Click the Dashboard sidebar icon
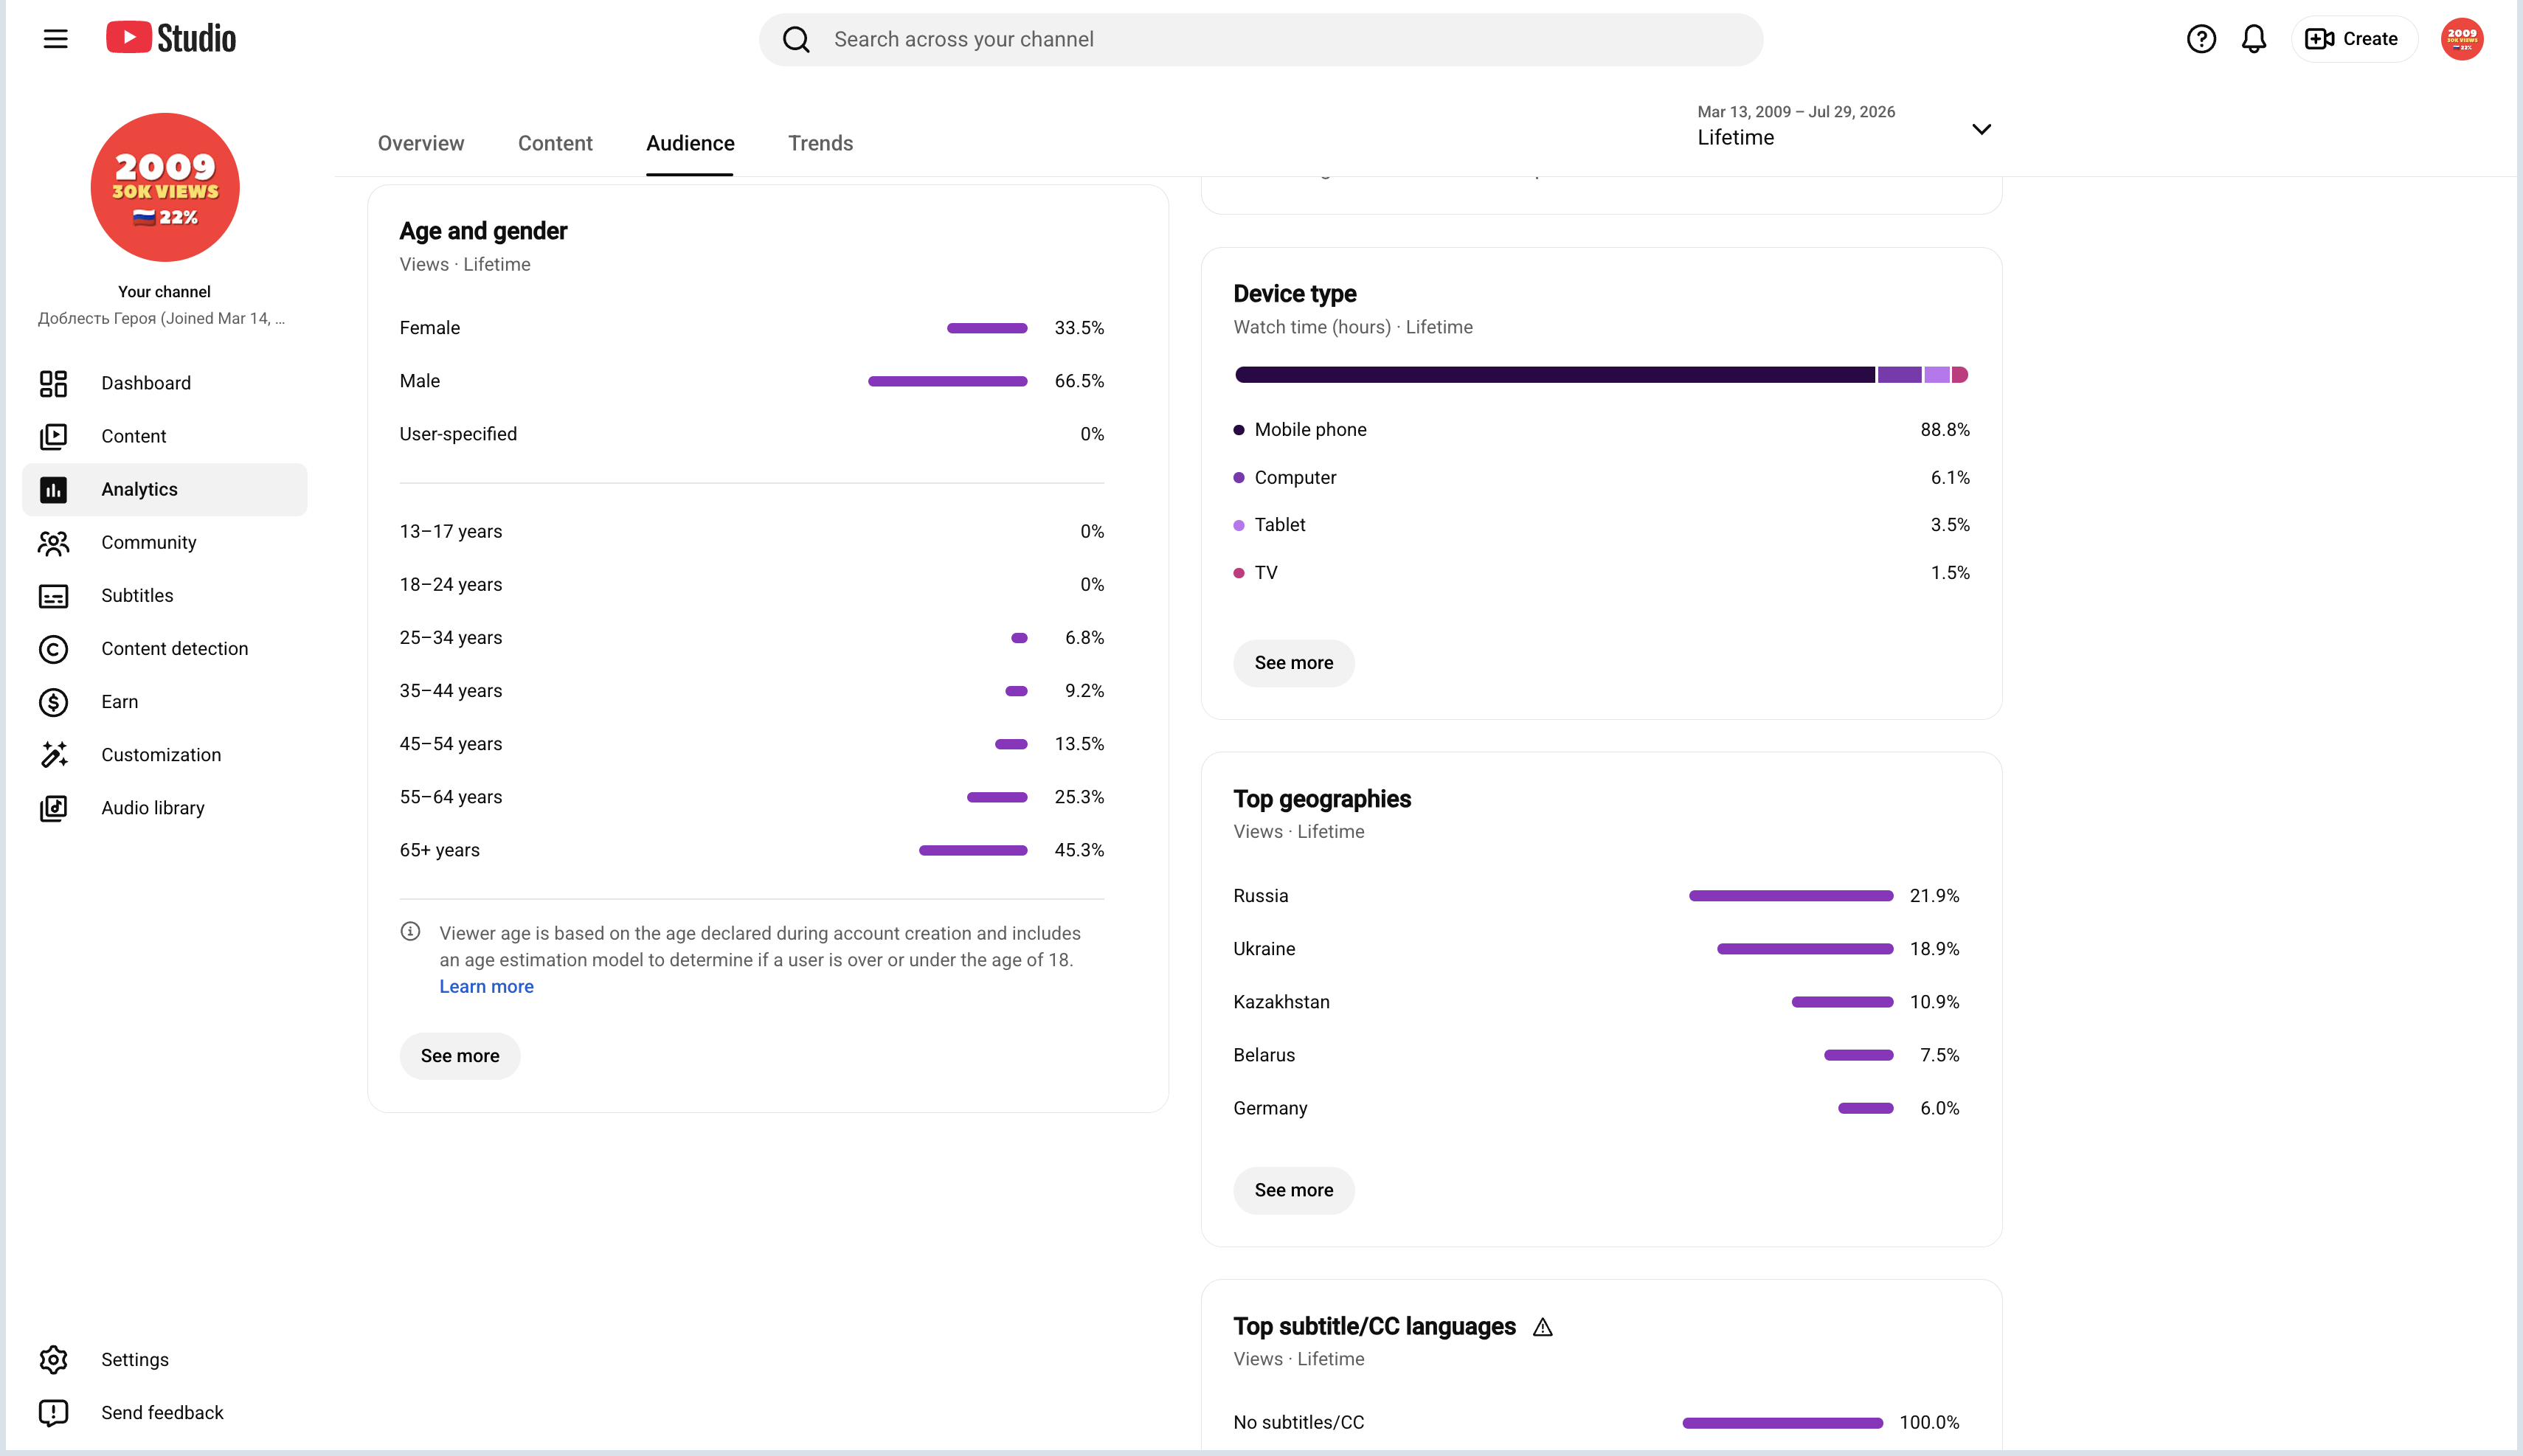 tap(53, 383)
